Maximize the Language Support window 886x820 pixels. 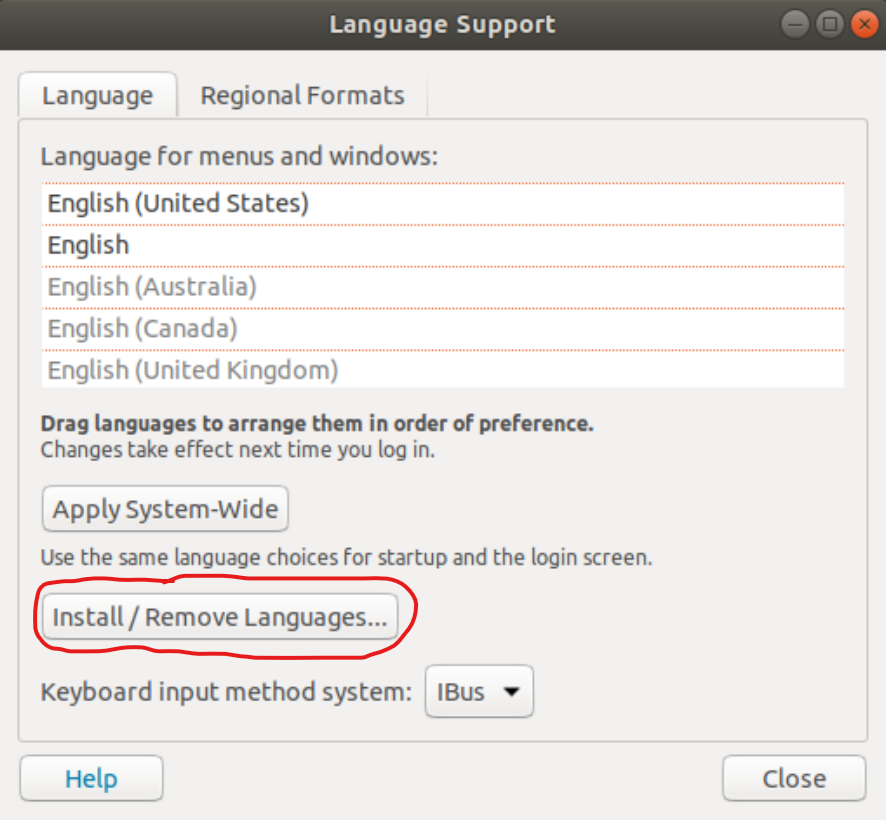[829, 24]
